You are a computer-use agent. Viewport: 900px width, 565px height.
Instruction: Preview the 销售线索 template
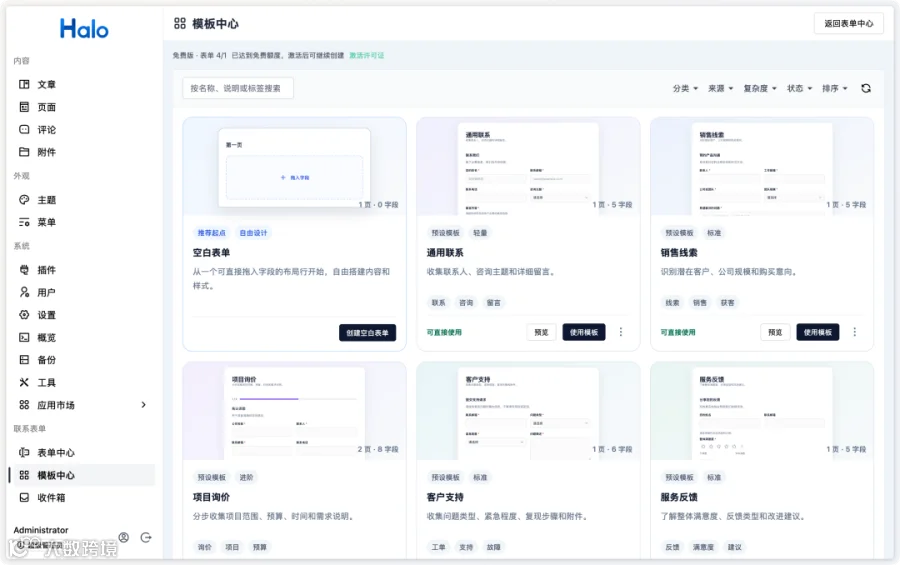[775, 332]
